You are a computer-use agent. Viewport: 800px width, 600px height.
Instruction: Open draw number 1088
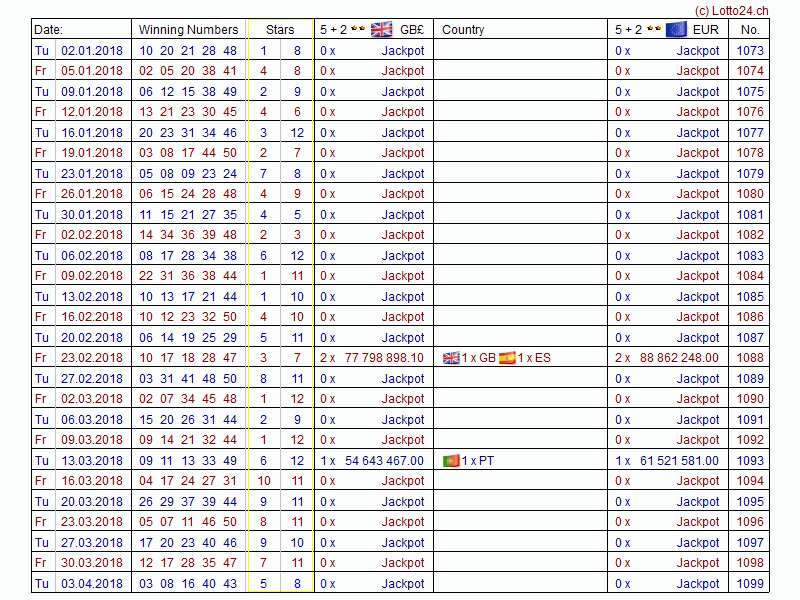pyautogui.click(x=749, y=358)
